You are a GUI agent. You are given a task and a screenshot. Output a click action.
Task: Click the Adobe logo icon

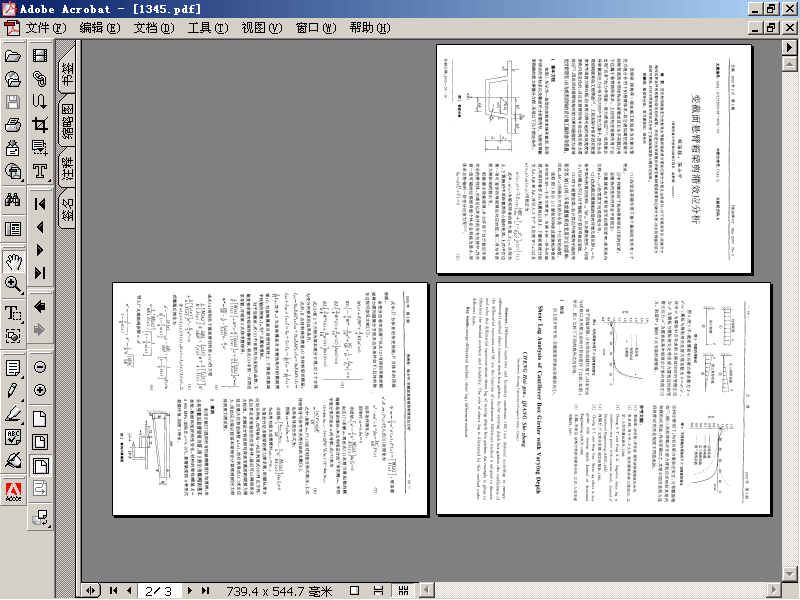click(x=13, y=492)
